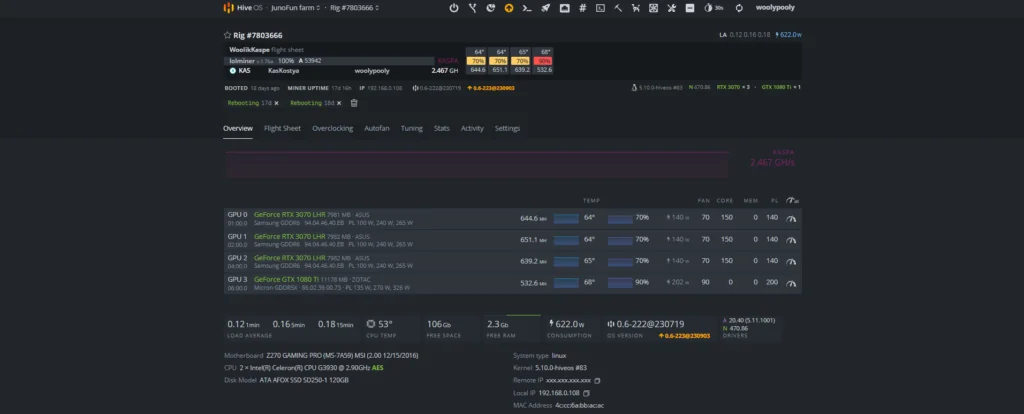Open the Tuning tab

pyautogui.click(x=411, y=129)
